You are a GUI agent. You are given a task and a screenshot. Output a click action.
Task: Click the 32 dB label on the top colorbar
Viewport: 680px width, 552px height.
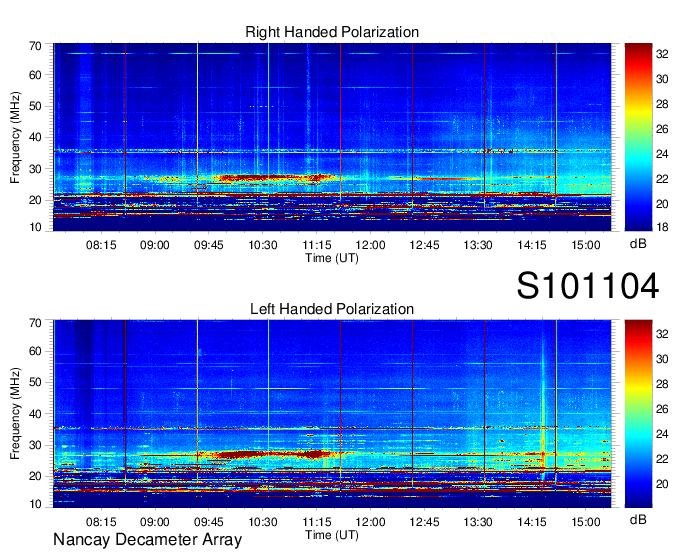[x=662, y=54]
